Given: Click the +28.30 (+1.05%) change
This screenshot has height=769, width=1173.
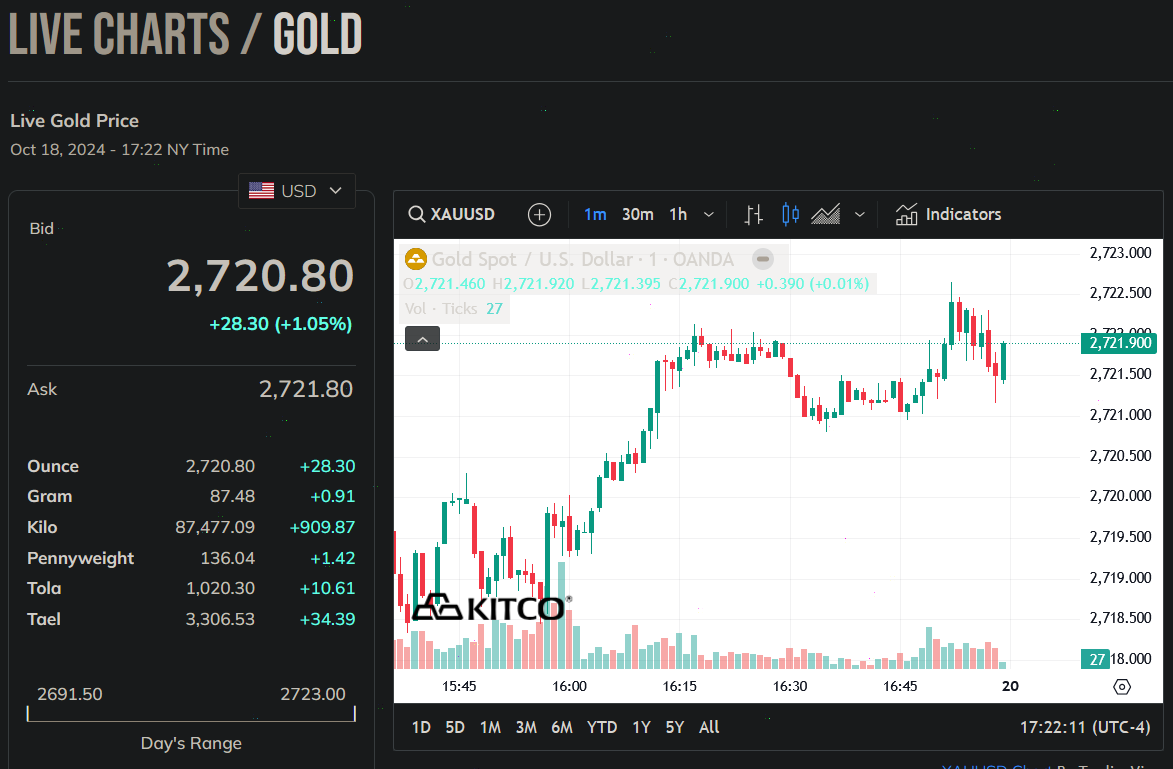Looking at the screenshot, I should [281, 324].
